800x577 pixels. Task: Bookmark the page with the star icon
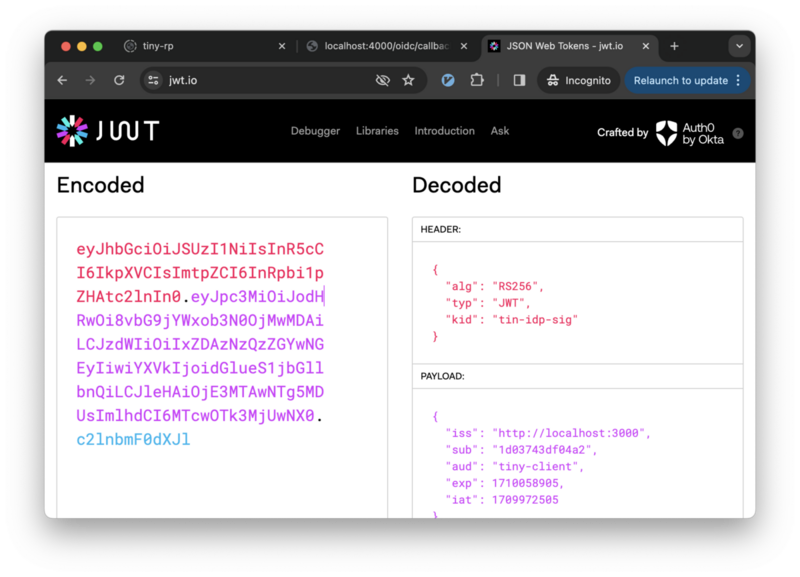click(x=409, y=80)
